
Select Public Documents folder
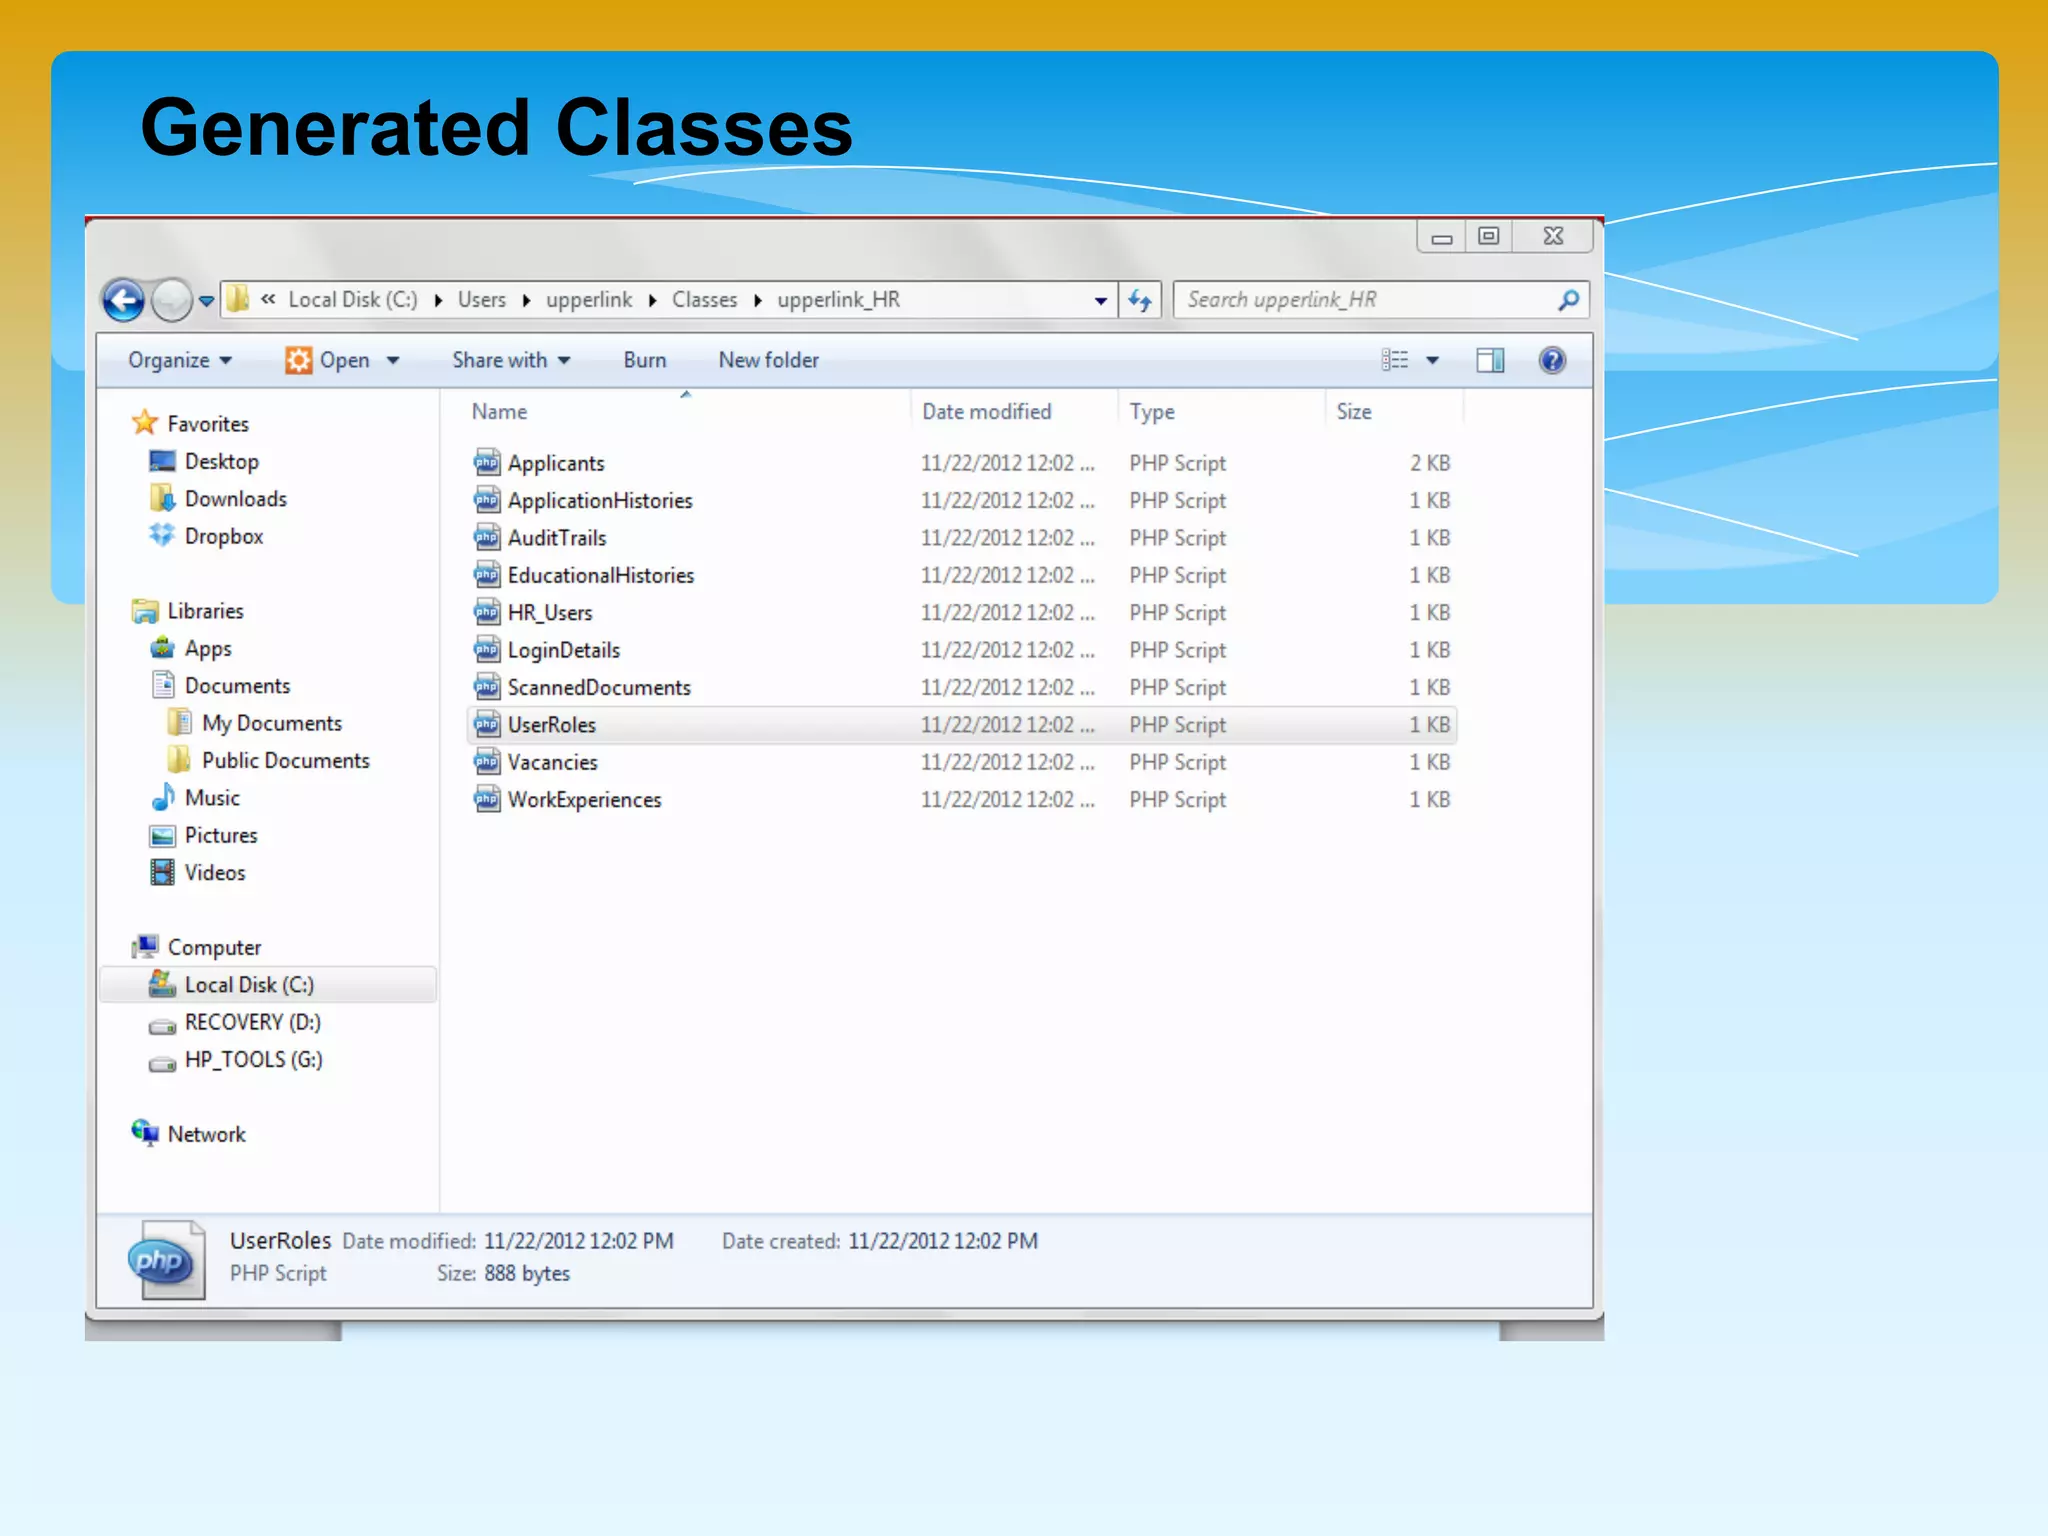pyautogui.click(x=268, y=760)
